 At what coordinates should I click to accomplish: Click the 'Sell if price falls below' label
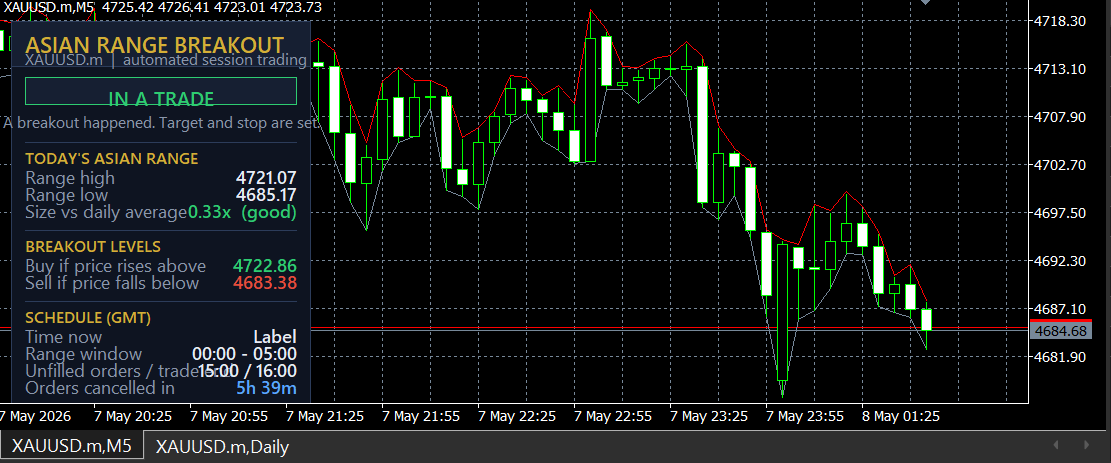(x=112, y=284)
